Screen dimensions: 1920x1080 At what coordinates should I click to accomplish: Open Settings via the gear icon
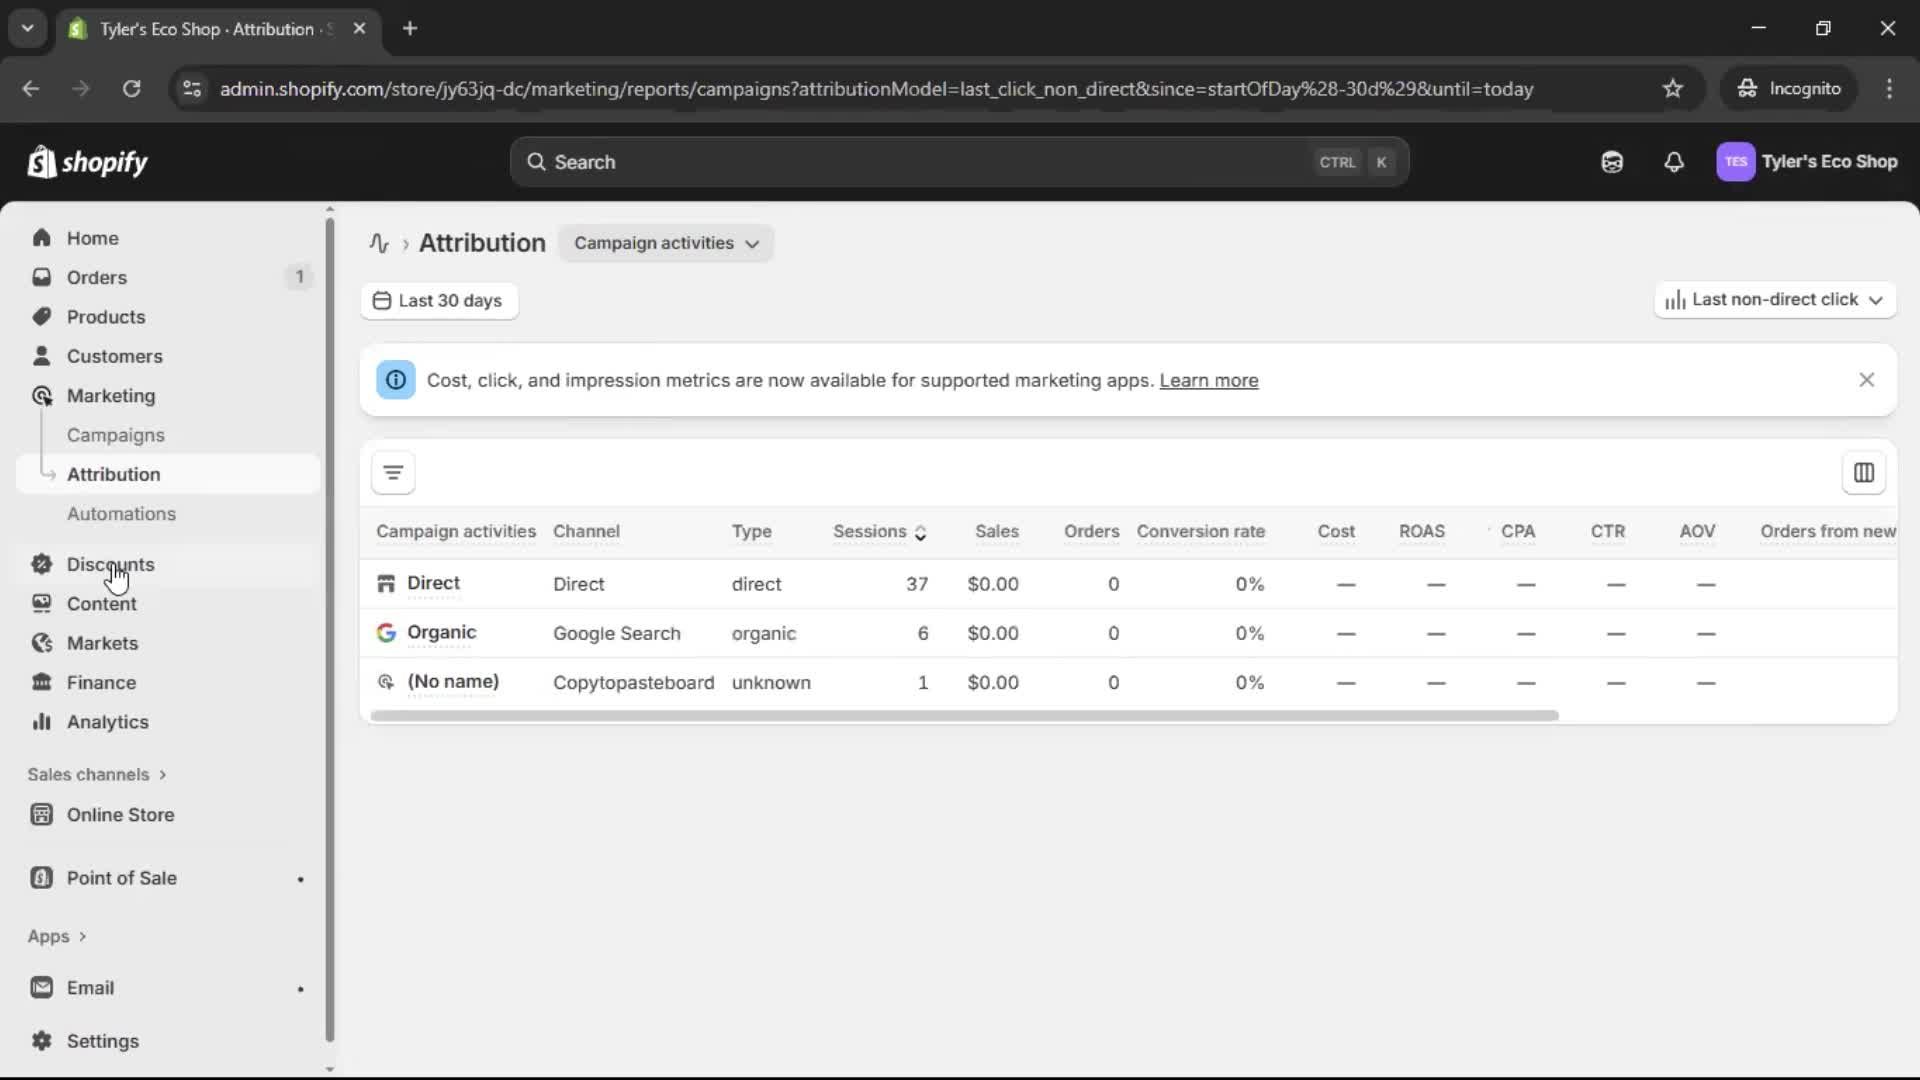click(41, 1041)
